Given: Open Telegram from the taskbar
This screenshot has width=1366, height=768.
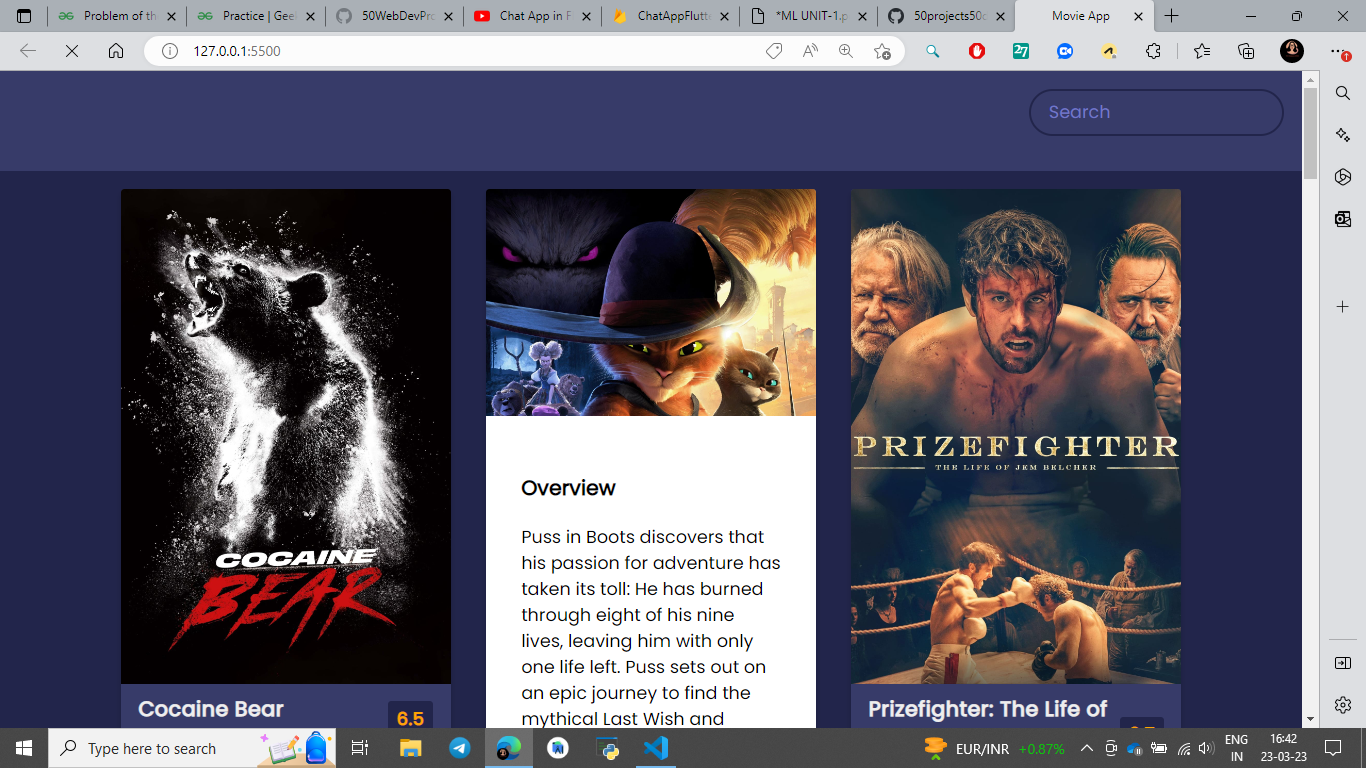Looking at the screenshot, I should [x=460, y=748].
